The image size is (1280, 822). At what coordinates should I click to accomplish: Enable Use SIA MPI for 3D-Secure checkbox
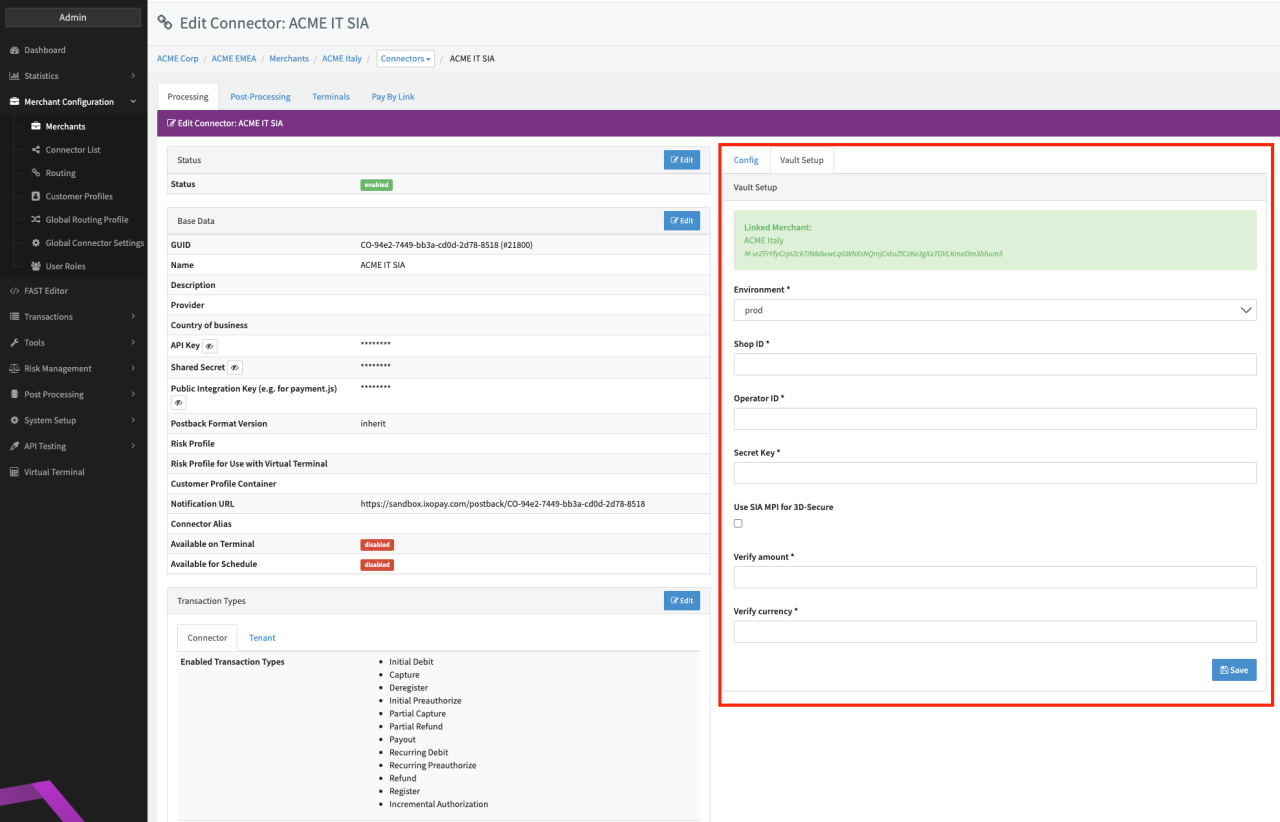pyautogui.click(x=738, y=523)
